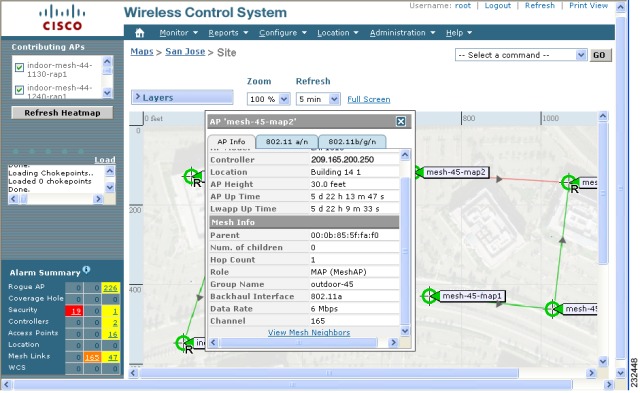Click the yellow Rogue AP count 226
Viewport: 640px width, 393px height.
(110, 288)
